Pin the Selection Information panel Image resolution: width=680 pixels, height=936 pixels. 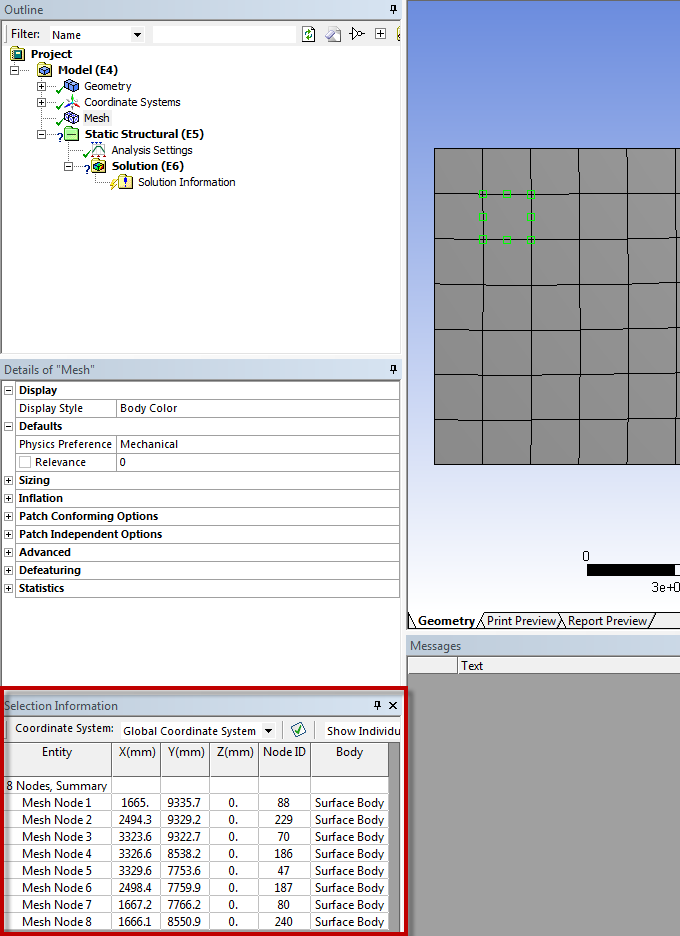(377, 705)
